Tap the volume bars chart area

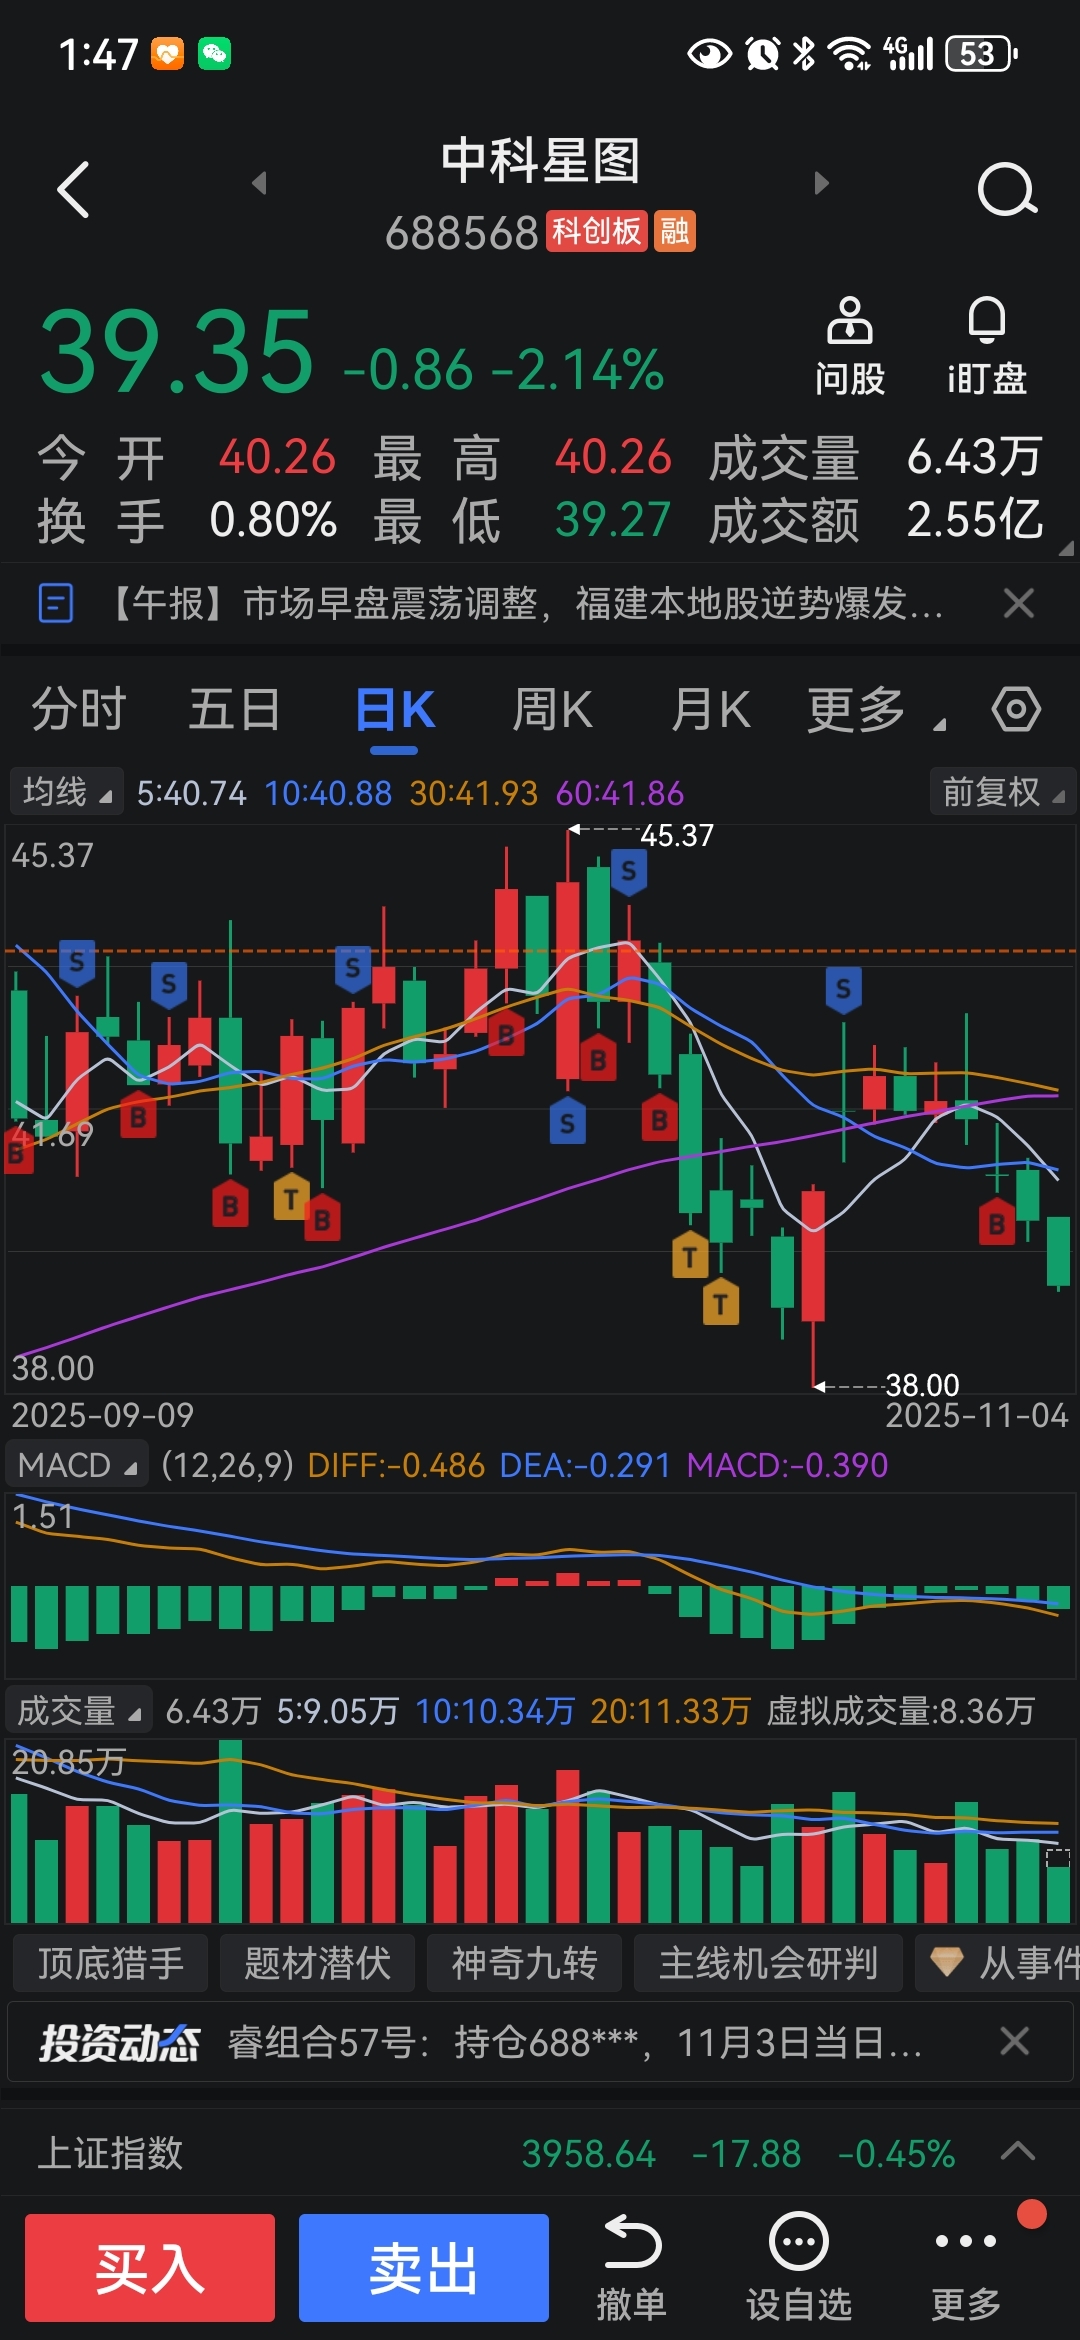[x=540, y=1830]
